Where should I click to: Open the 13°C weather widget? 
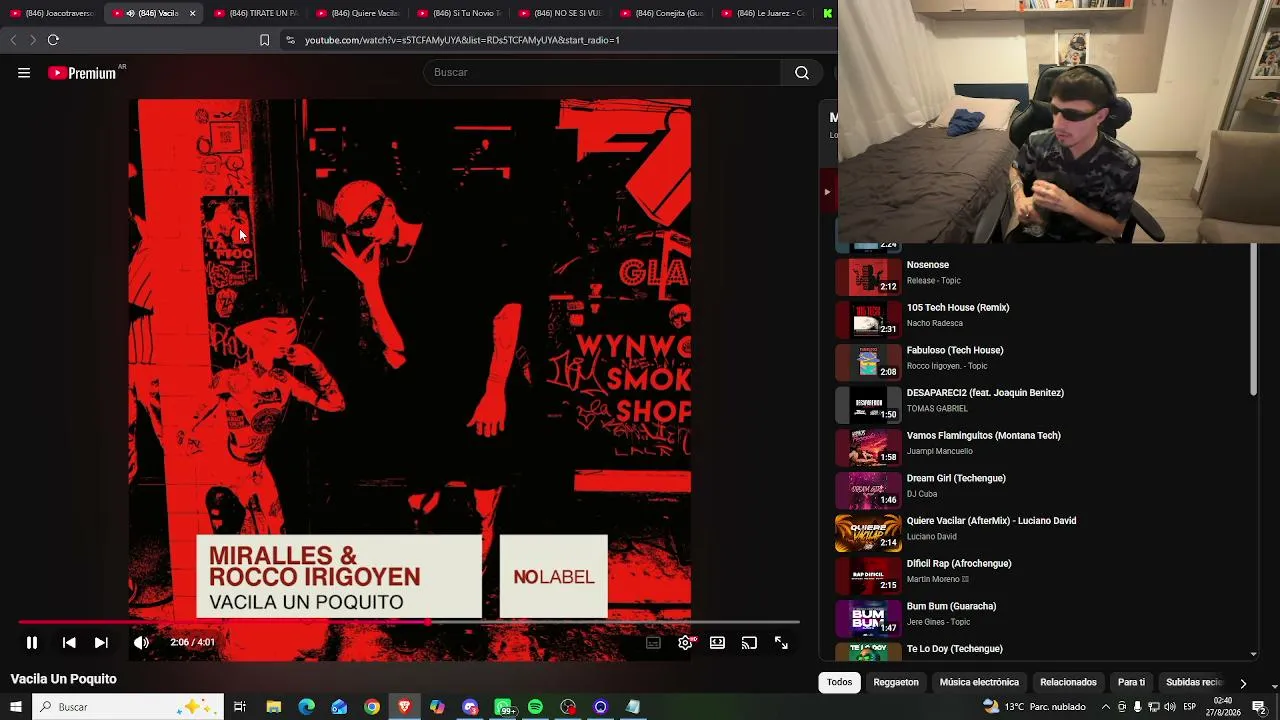1035,707
